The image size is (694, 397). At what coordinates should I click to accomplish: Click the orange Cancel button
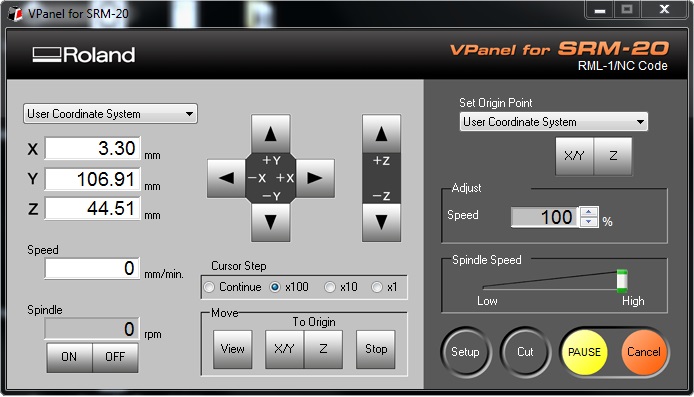click(644, 352)
